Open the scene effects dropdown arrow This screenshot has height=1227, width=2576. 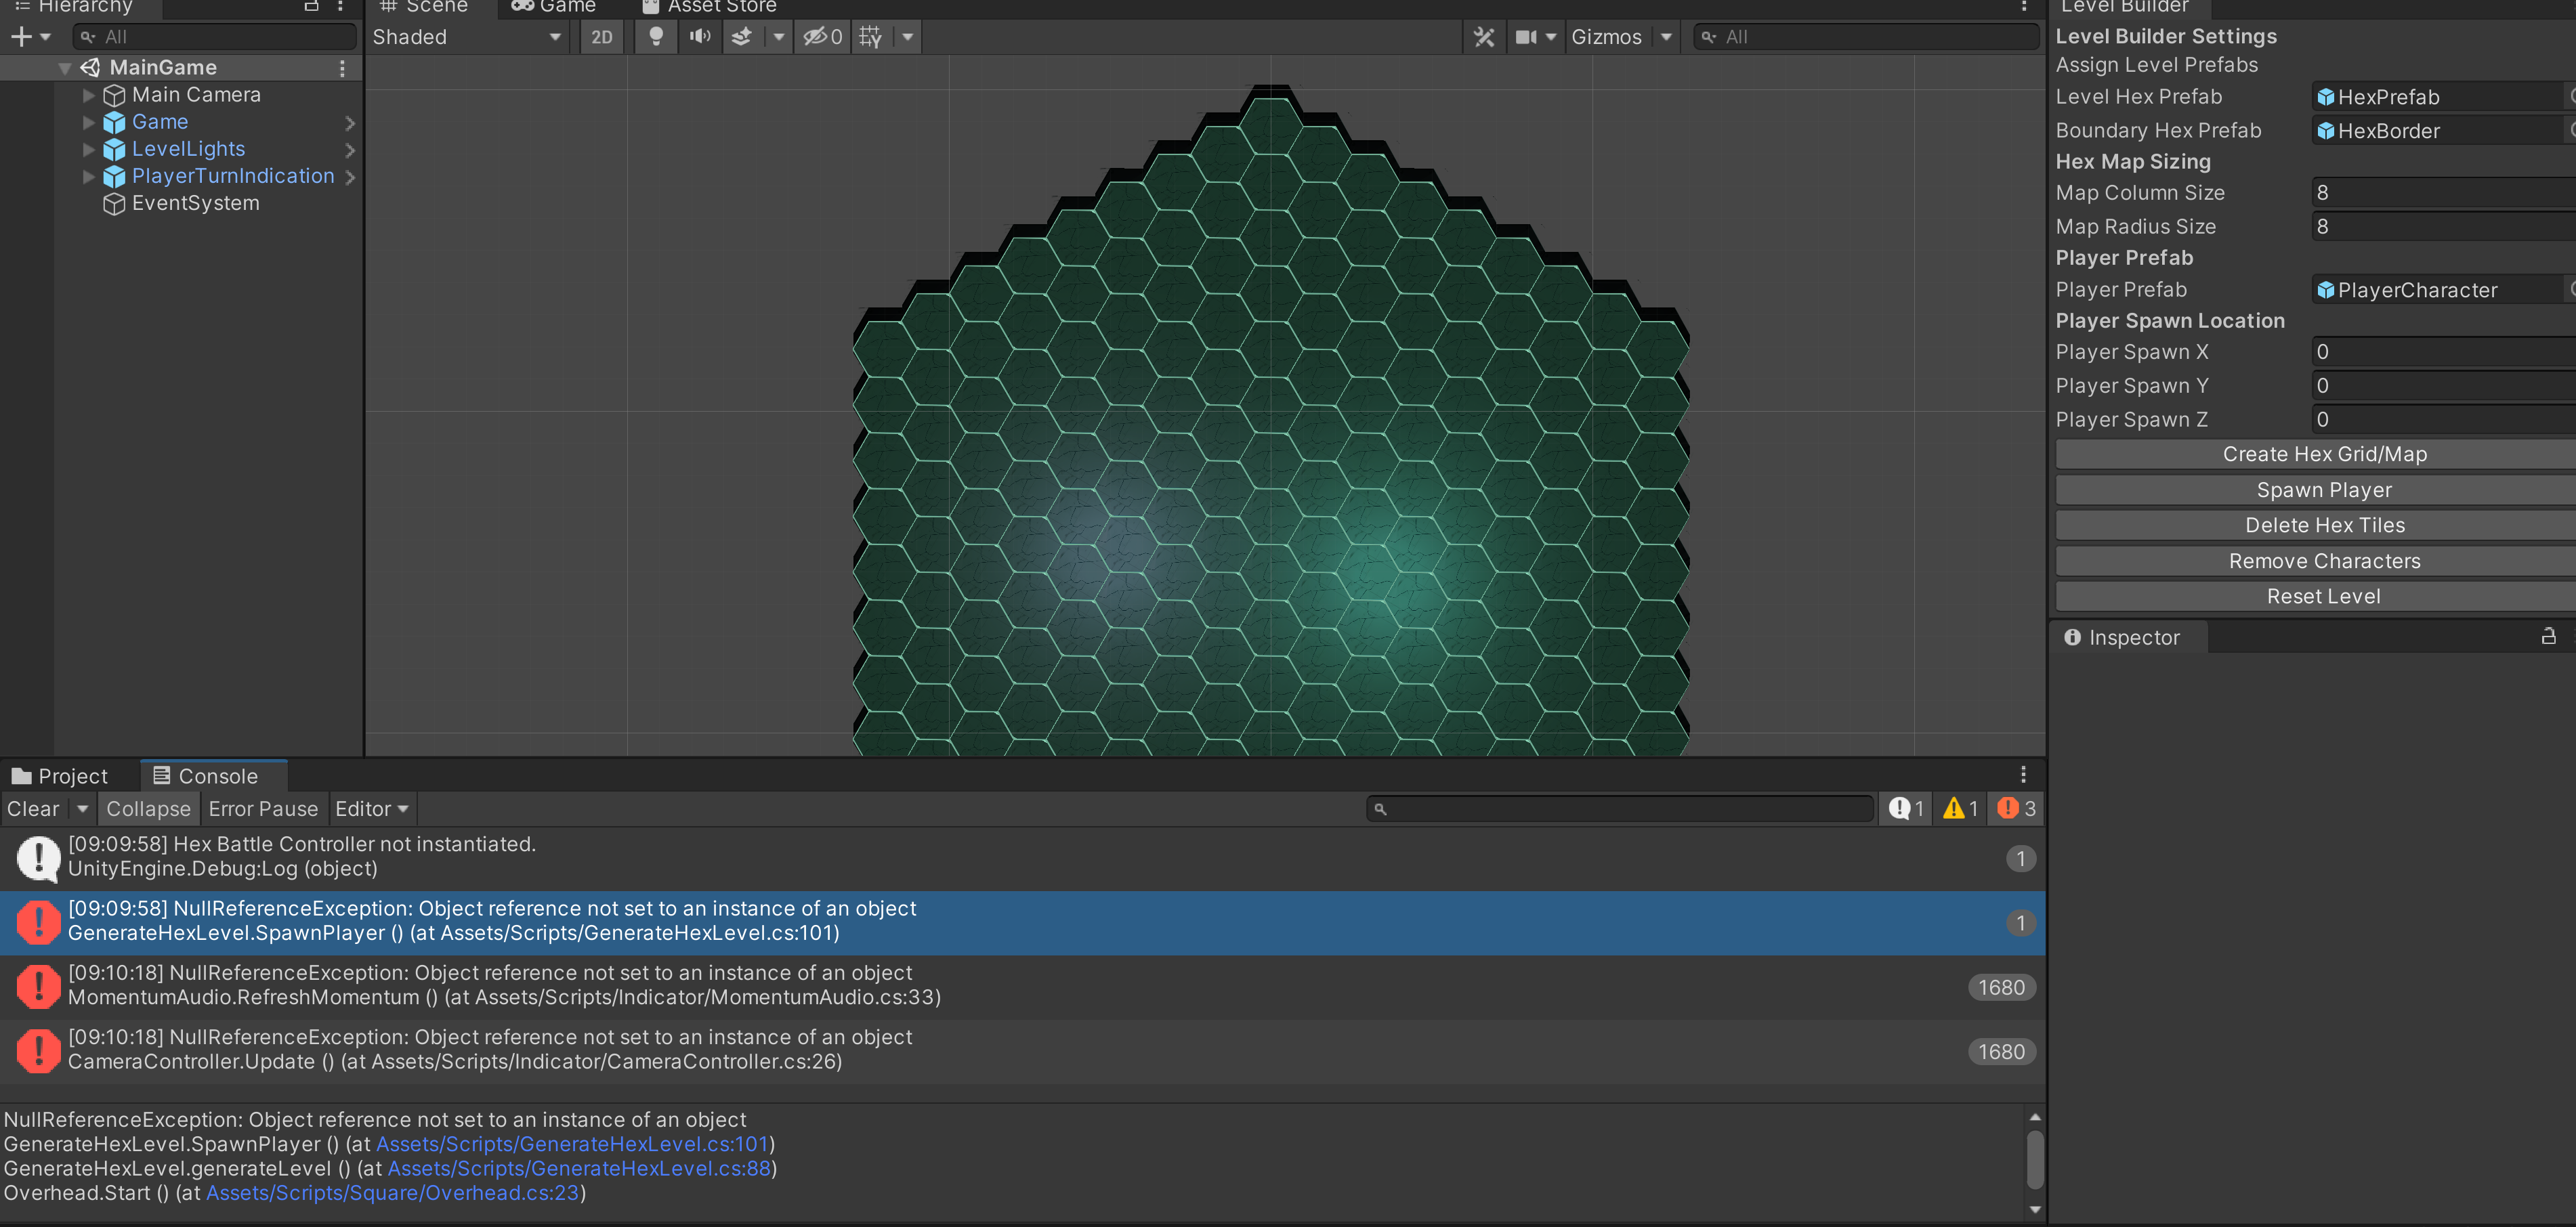778,37
